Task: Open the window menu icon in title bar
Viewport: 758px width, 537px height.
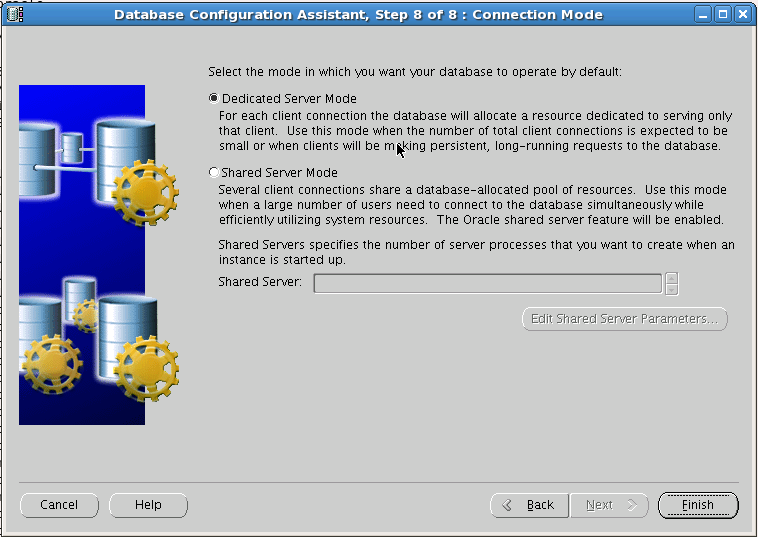Action: coord(15,15)
